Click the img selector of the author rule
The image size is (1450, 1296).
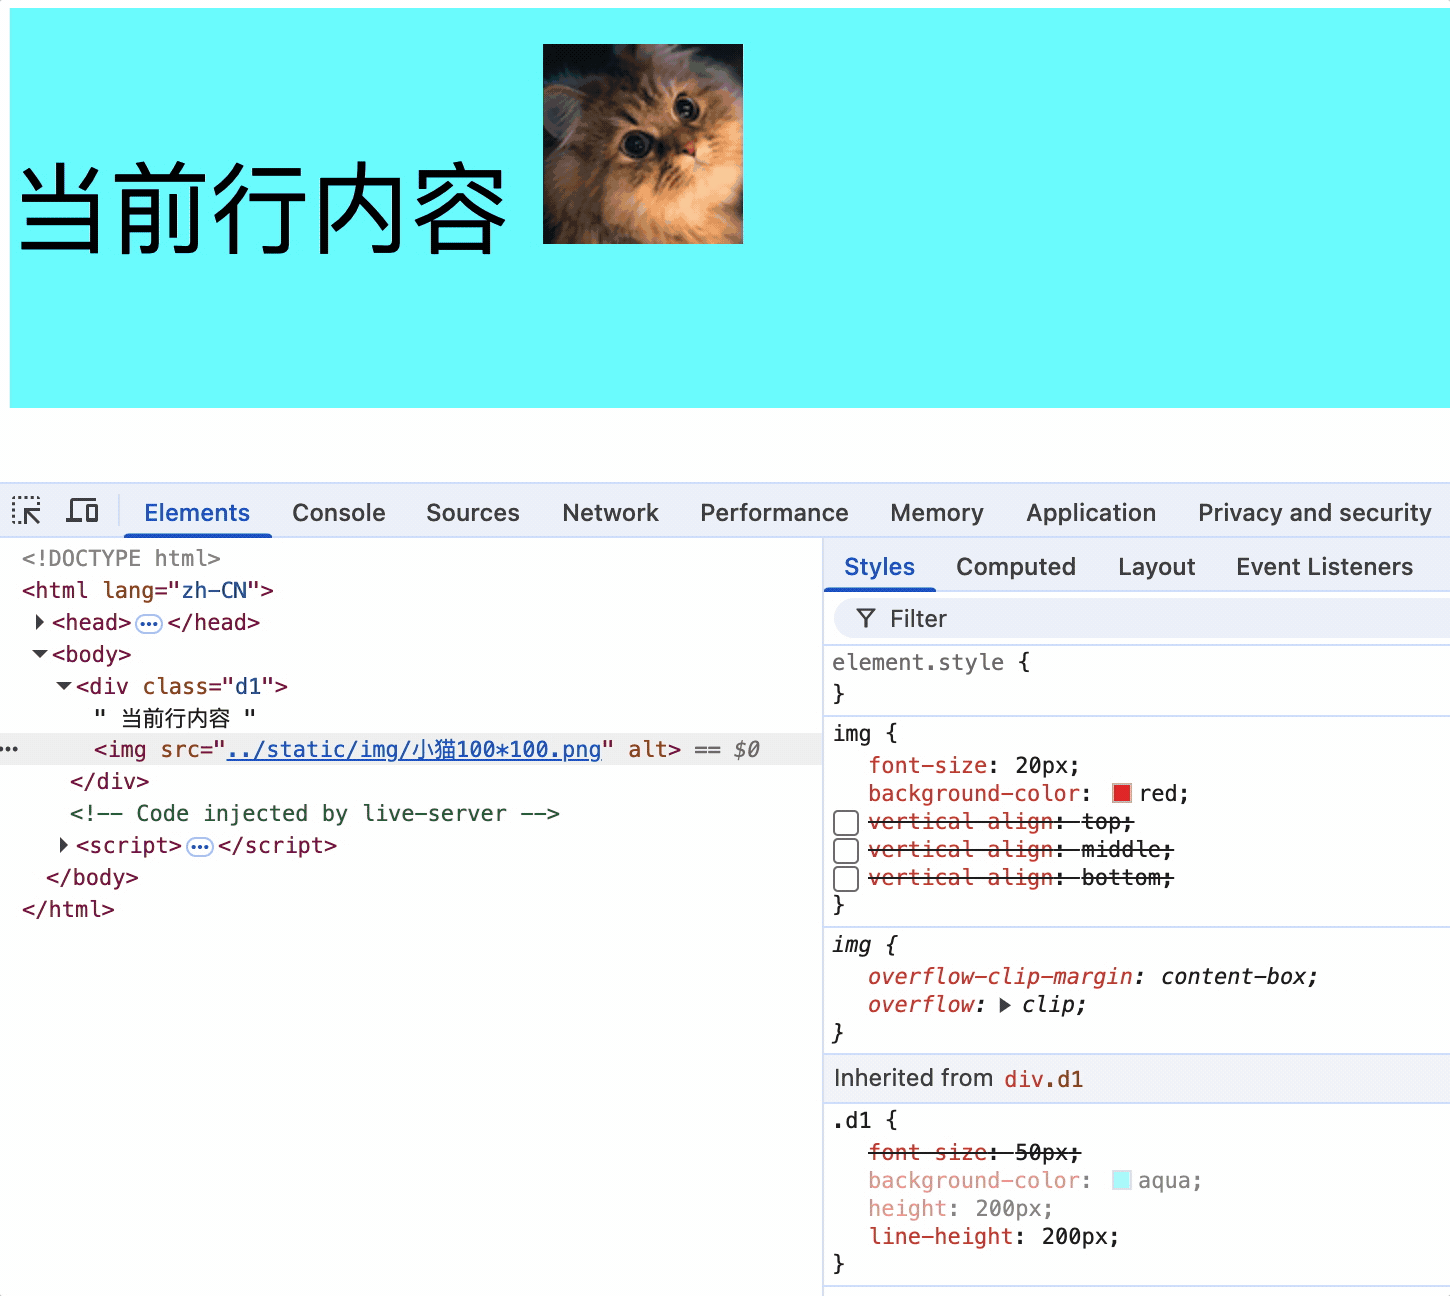coord(852,734)
